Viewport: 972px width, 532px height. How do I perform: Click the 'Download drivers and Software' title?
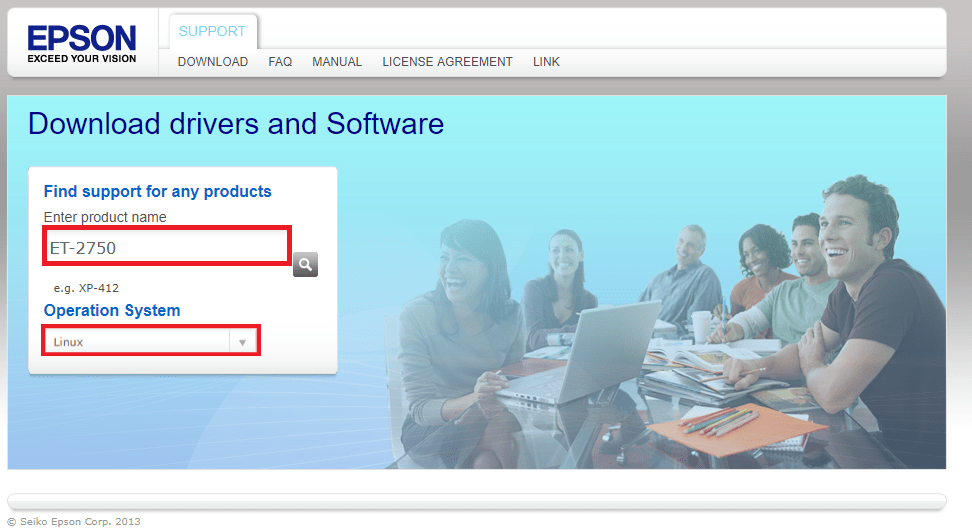click(236, 123)
